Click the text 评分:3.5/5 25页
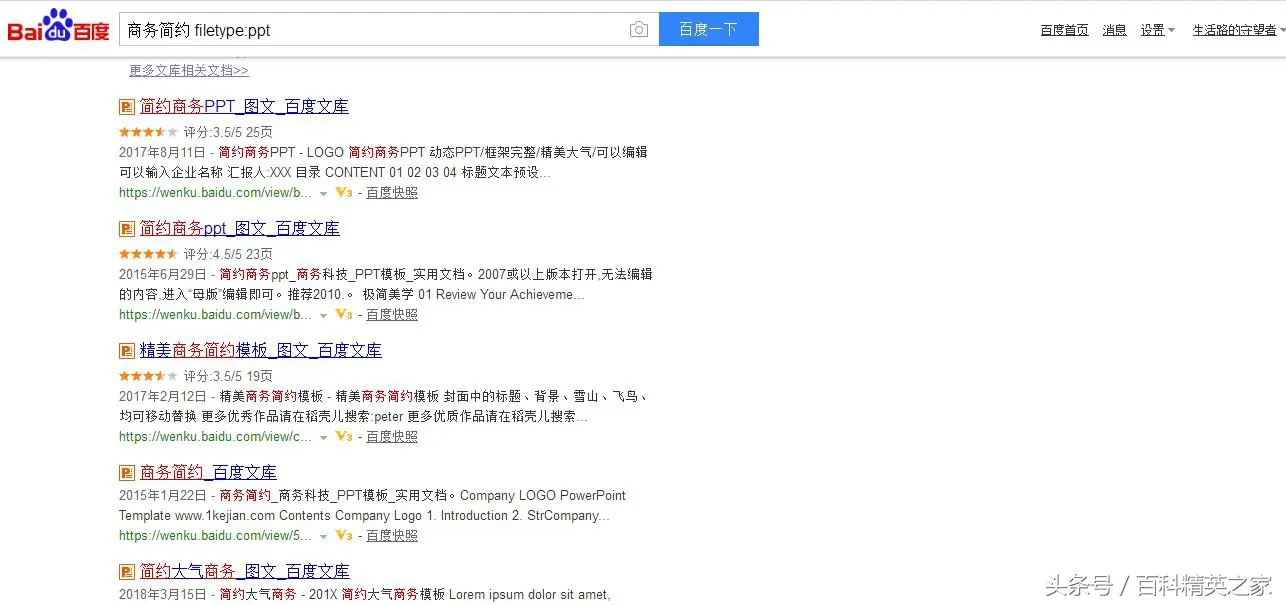The height and width of the screenshot is (605, 1286). (228, 132)
